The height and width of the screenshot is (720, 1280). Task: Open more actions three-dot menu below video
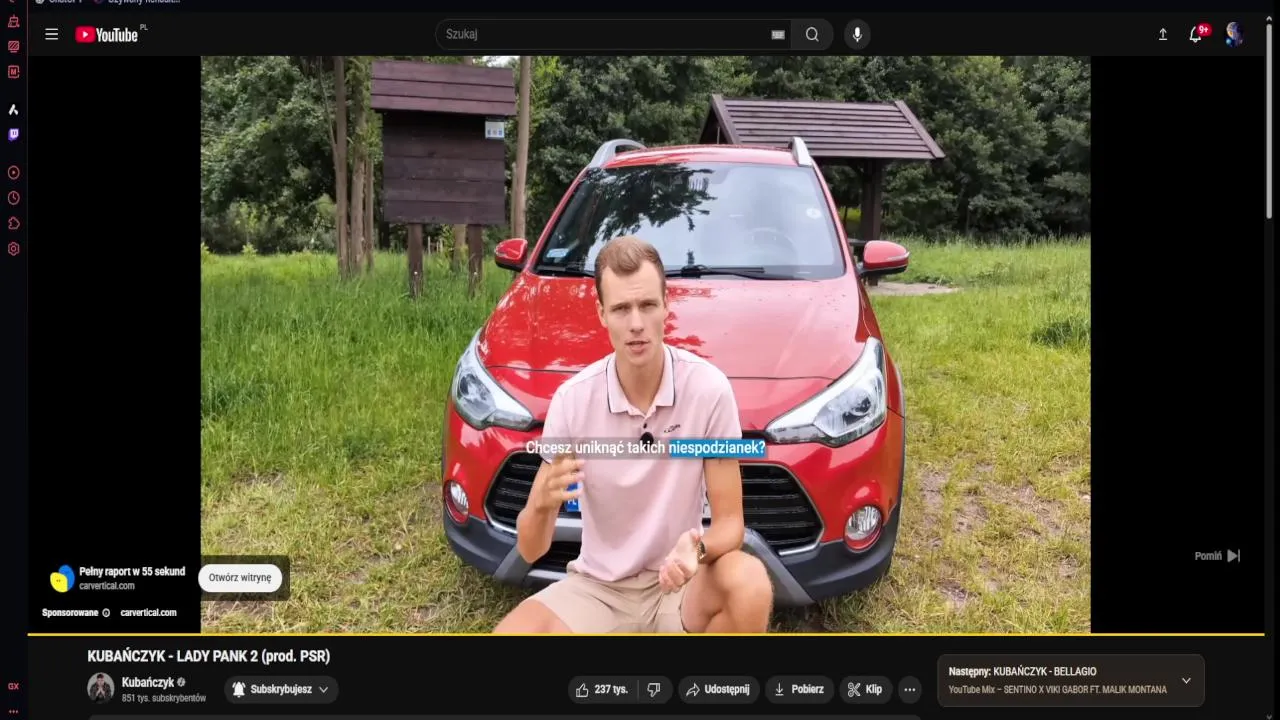pyautogui.click(x=909, y=689)
